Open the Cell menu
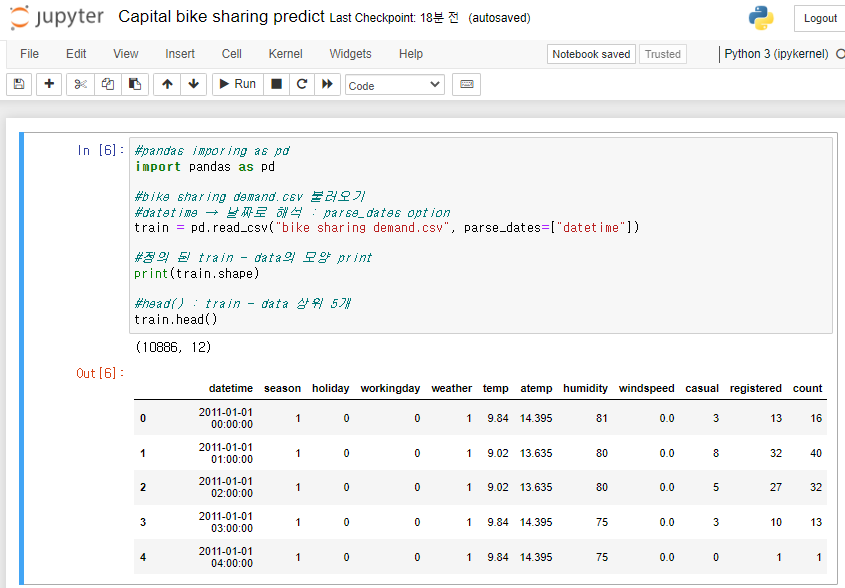This screenshot has height=588, width=845. pyautogui.click(x=232, y=54)
